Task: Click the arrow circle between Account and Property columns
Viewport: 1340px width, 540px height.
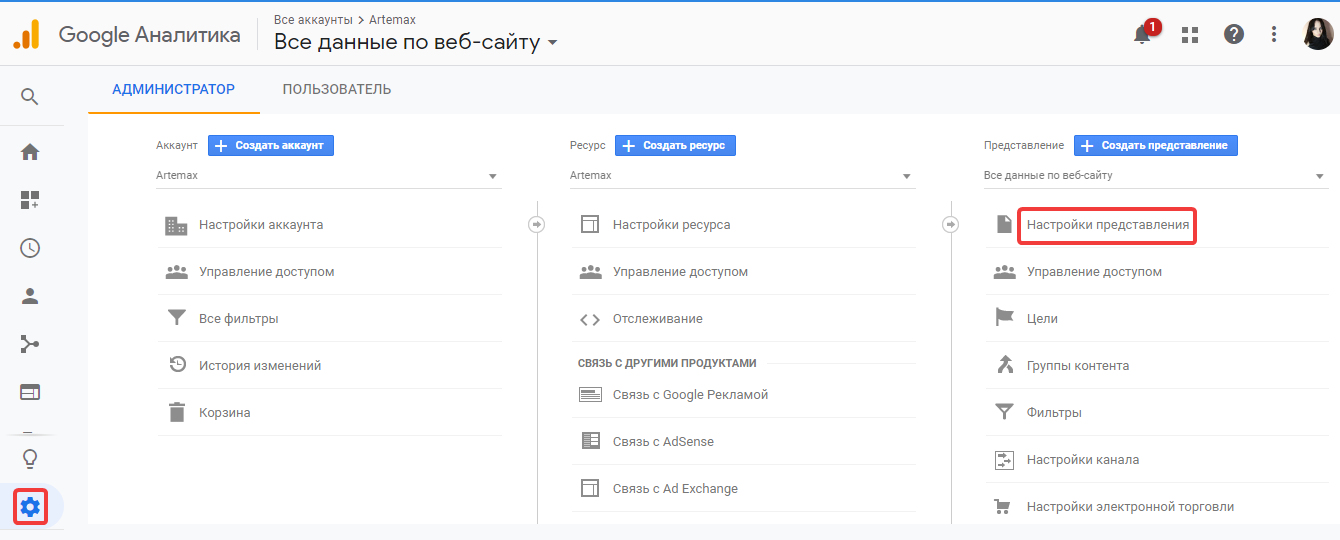Action: 537,225
